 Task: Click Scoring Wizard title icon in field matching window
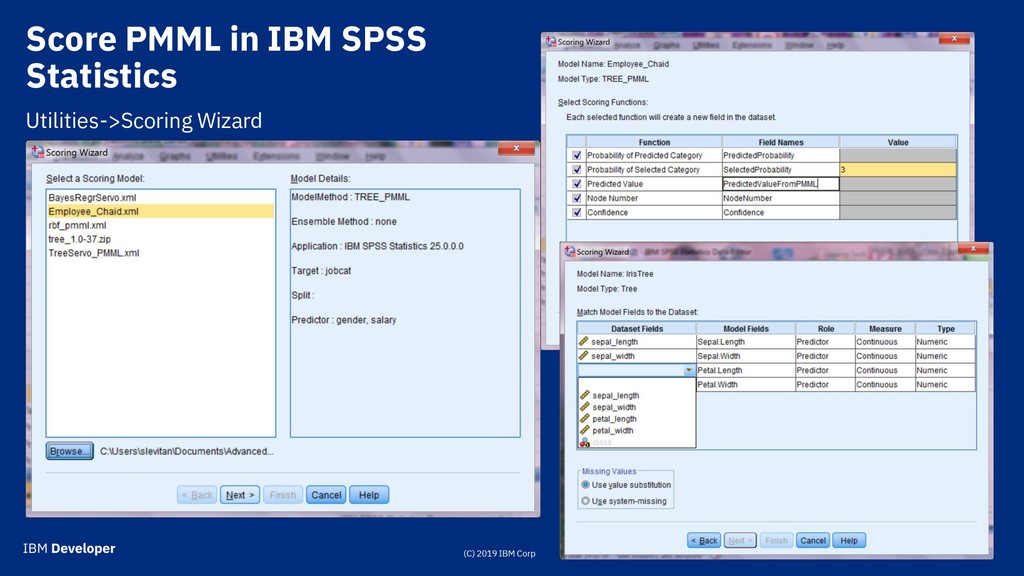click(569, 251)
